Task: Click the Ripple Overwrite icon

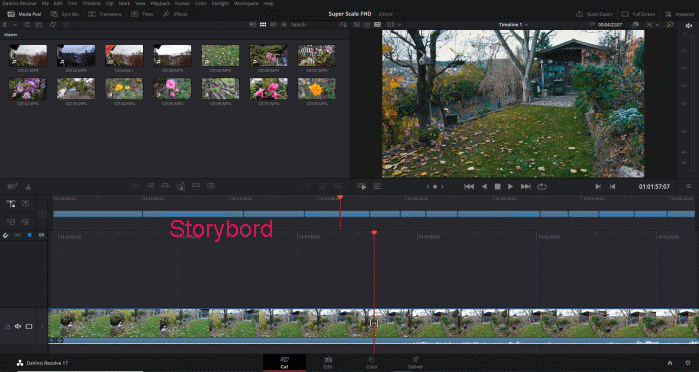Action: click(x=165, y=186)
